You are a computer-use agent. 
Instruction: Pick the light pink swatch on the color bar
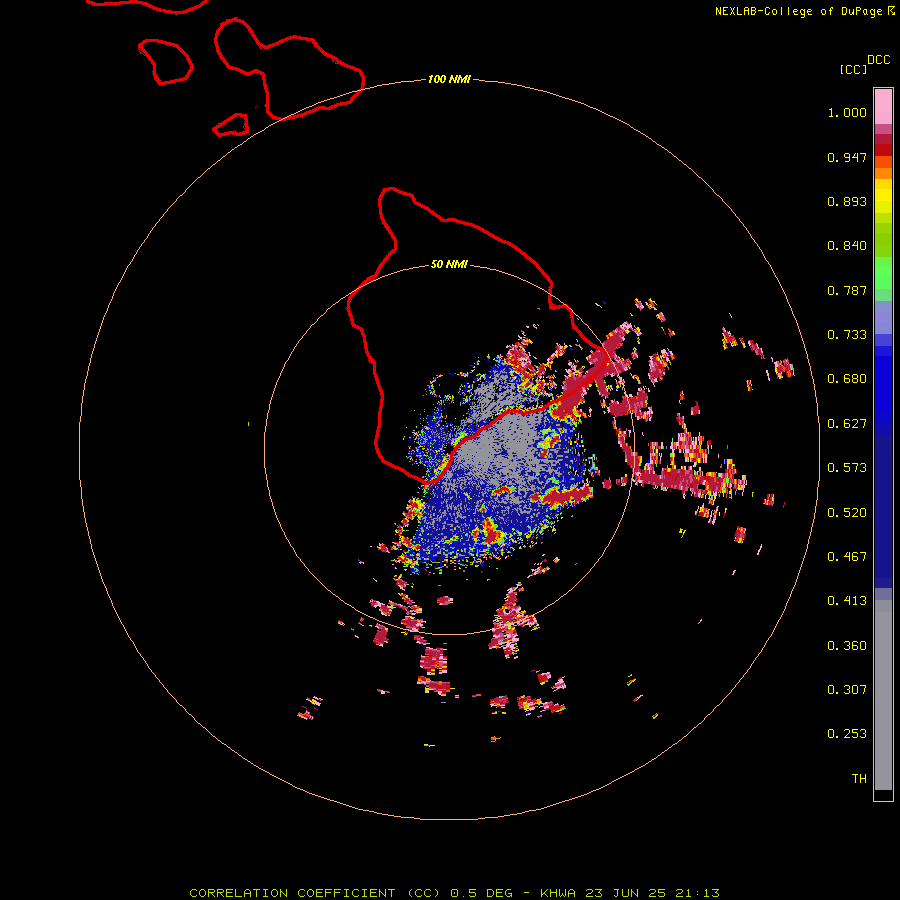(x=883, y=106)
